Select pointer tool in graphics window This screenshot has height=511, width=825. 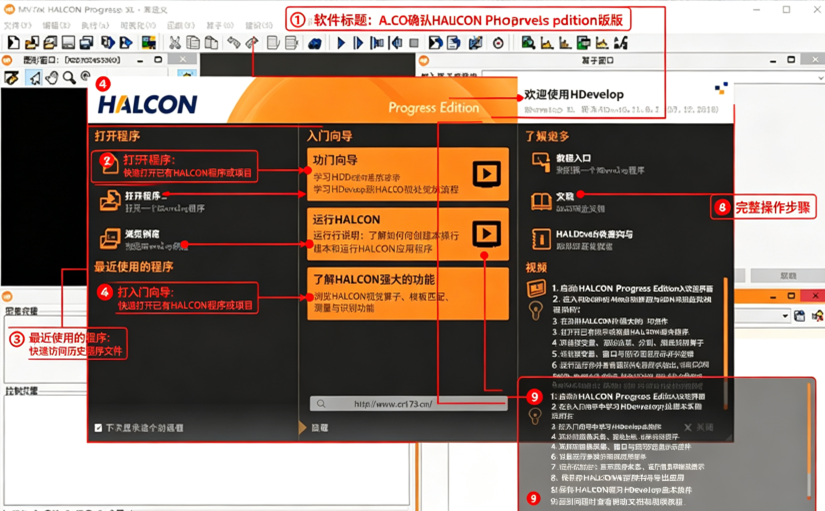click(x=35, y=78)
